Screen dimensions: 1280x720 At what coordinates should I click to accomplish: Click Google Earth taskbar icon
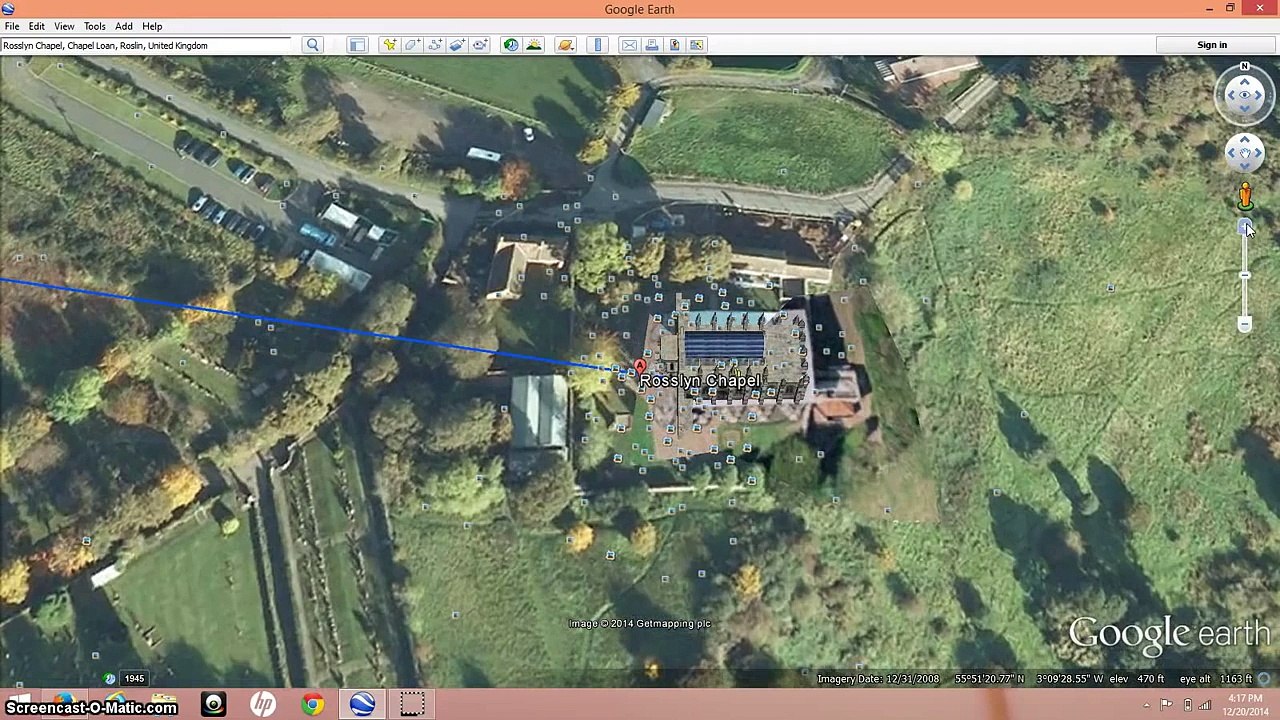click(x=362, y=704)
